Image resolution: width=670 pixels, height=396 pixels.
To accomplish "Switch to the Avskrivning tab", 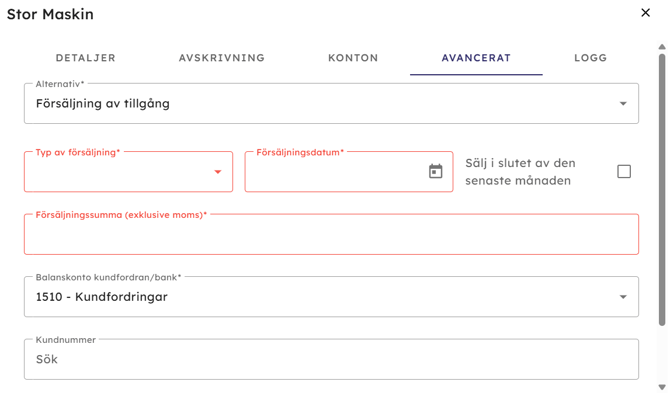I will (x=222, y=58).
